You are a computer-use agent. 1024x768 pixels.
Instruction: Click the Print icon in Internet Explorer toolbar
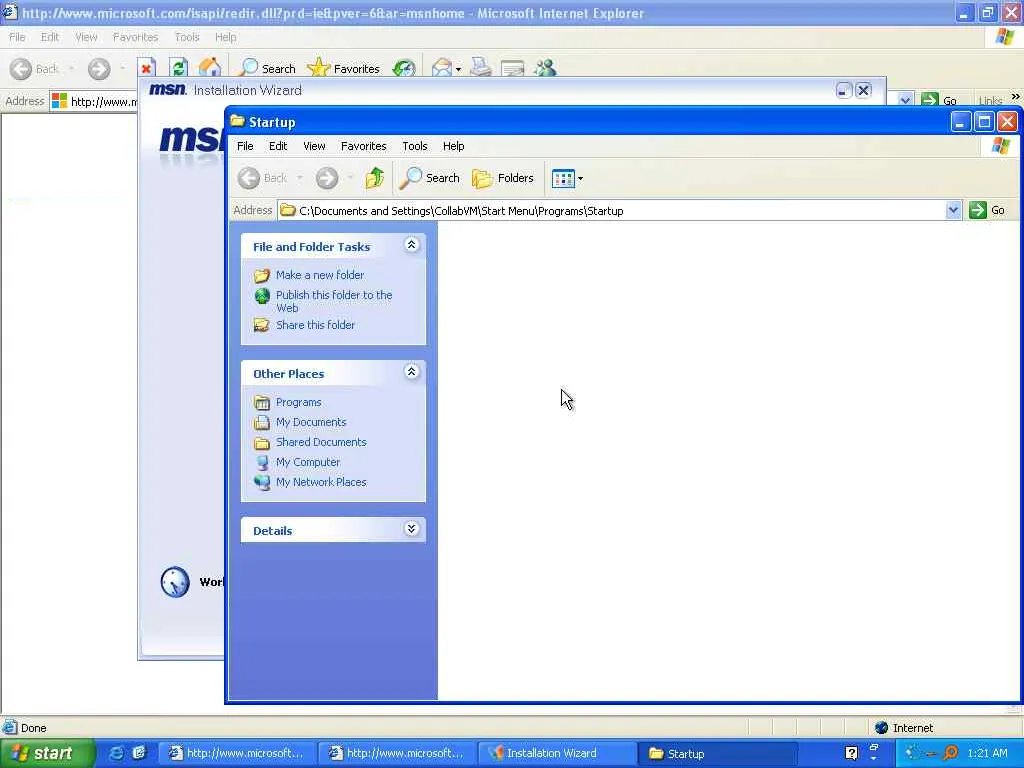(x=481, y=67)
